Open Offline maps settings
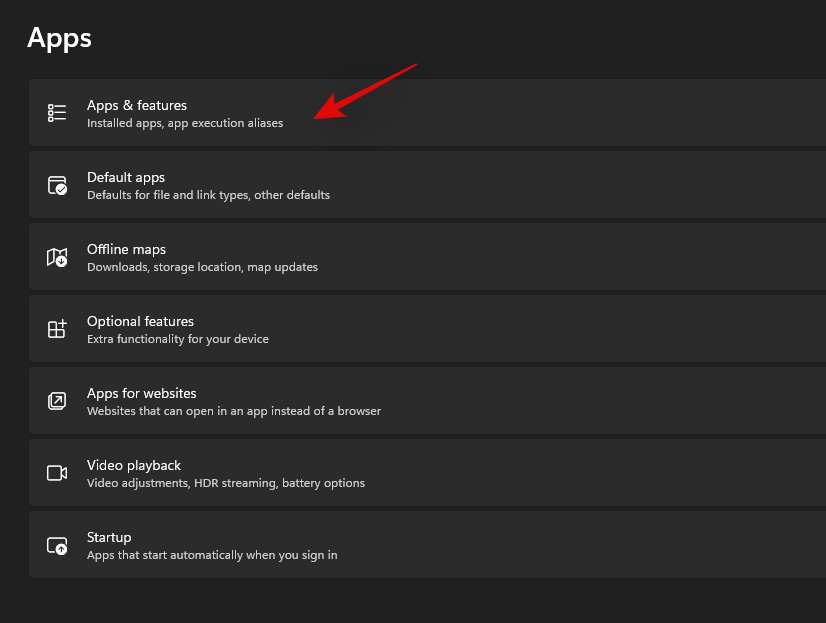Viewport: 826px width, 623px height. coord(427,257)
